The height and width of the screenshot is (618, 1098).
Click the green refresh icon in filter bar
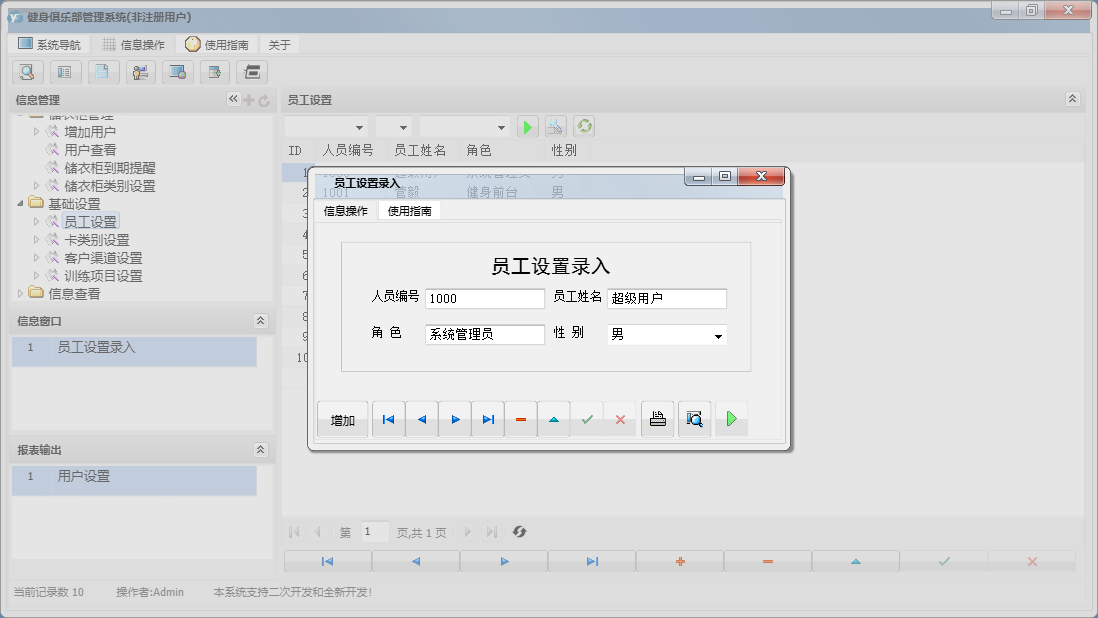584,127
